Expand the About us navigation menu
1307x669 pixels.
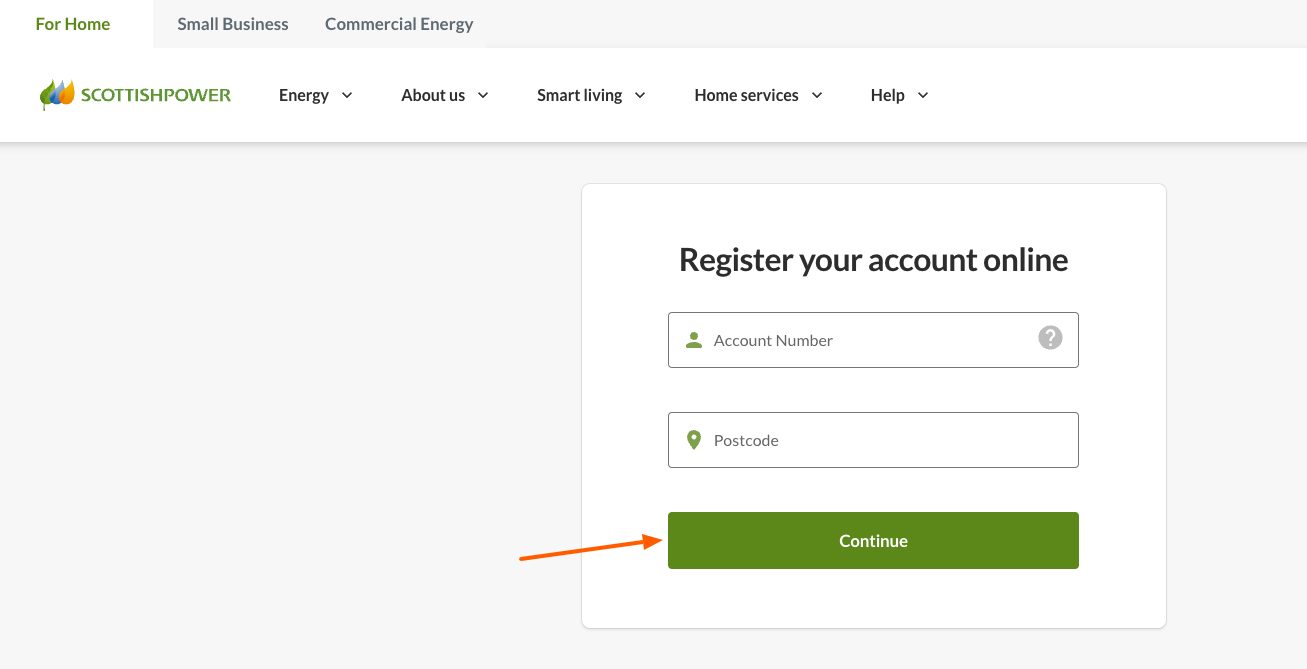click(x=433, y=95)
